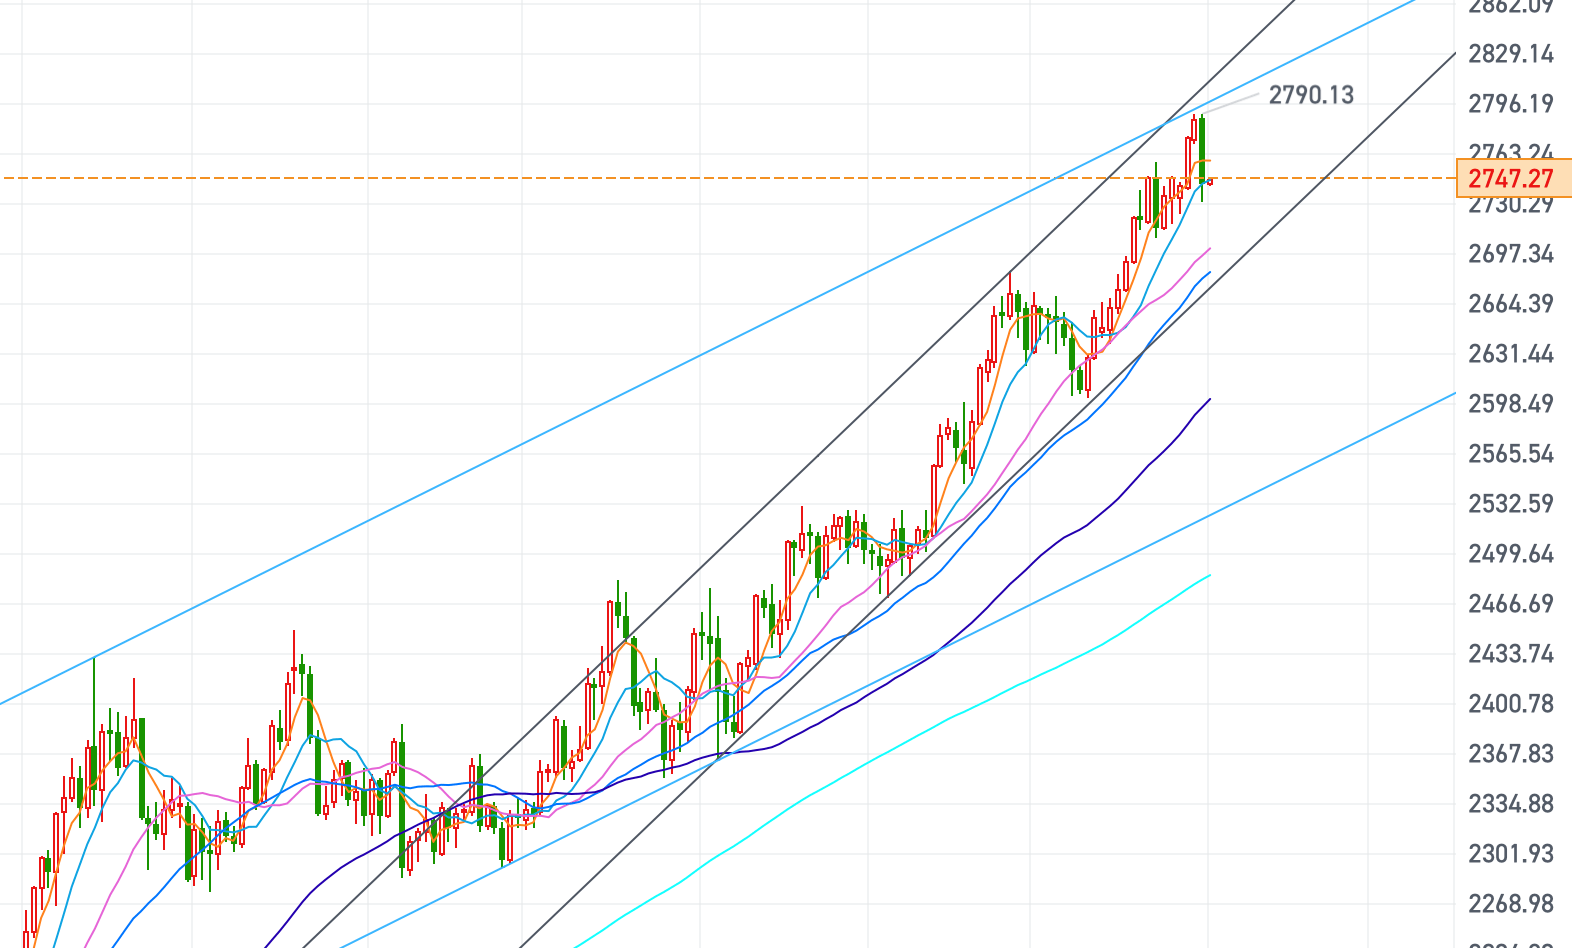Click the 2829.14 price axis label
The height and width of the screenshot is (948, 1572).
pyautogui.click(x=1511, y=54)
